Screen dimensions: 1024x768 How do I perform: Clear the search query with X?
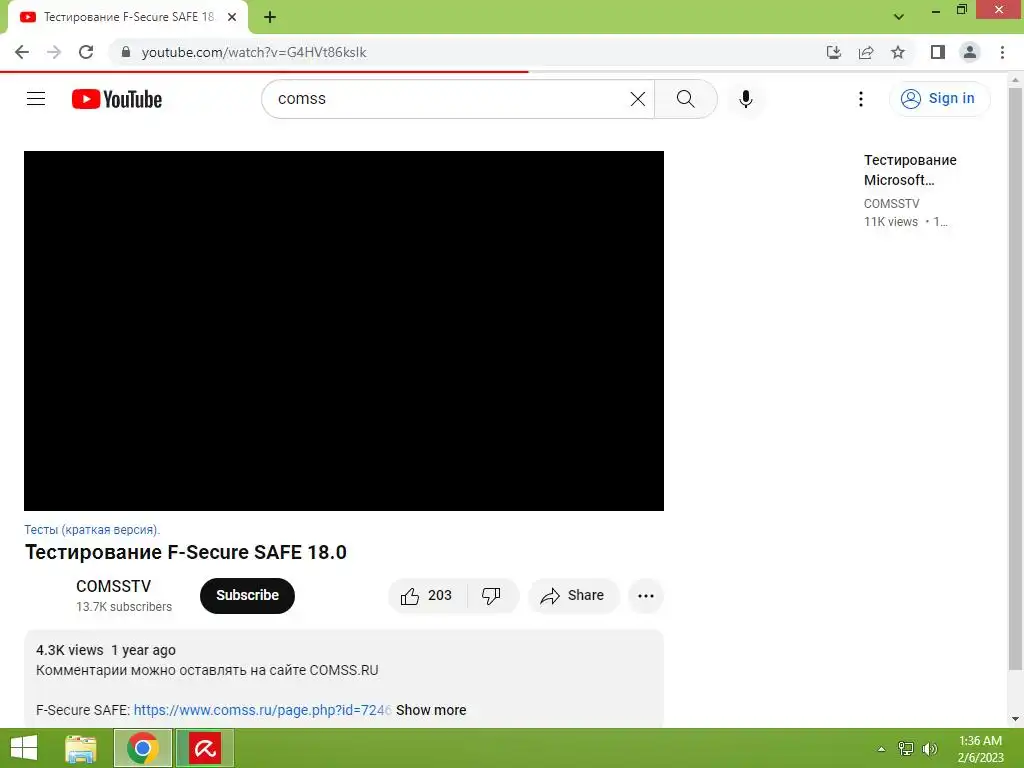click(638, 99)
